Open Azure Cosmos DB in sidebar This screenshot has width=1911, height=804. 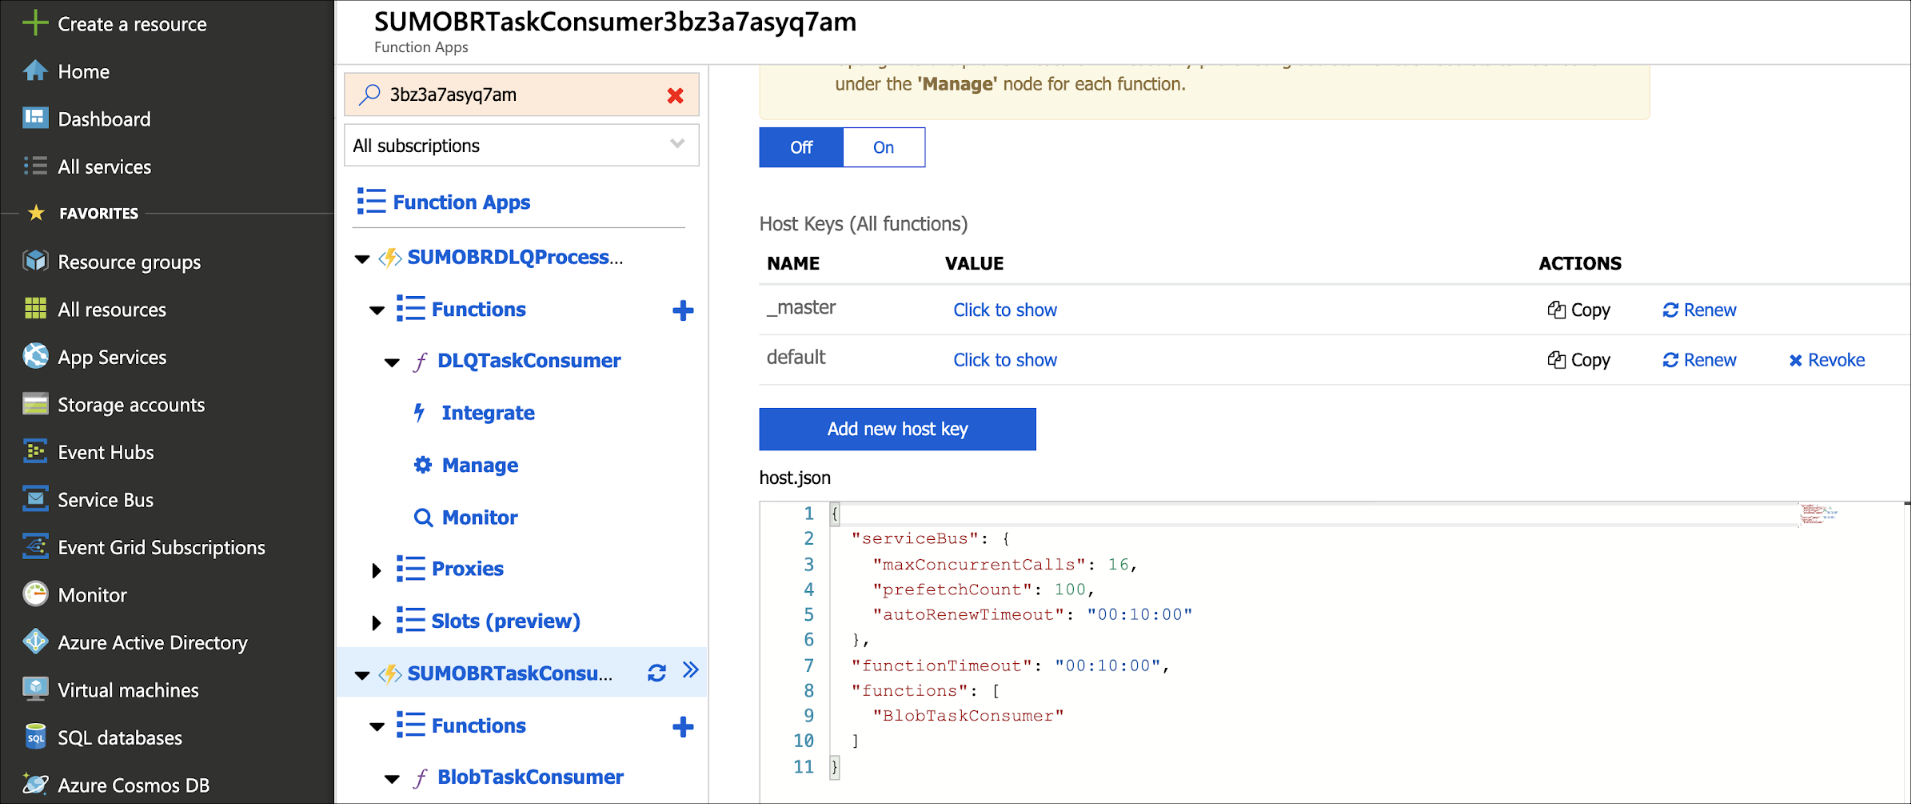click(133, 785)
